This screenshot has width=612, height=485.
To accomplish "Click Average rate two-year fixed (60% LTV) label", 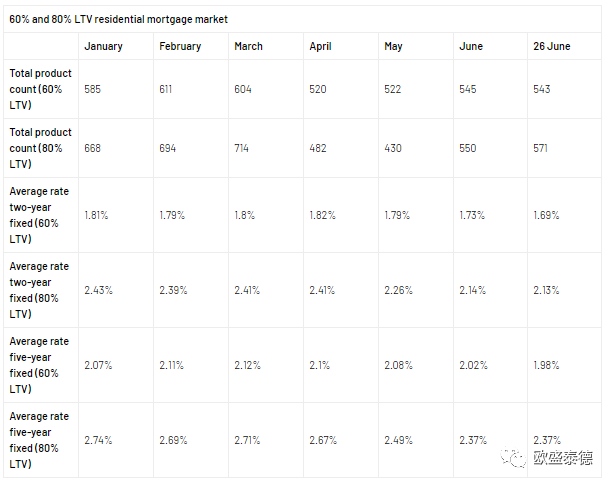I will point(39,215).
